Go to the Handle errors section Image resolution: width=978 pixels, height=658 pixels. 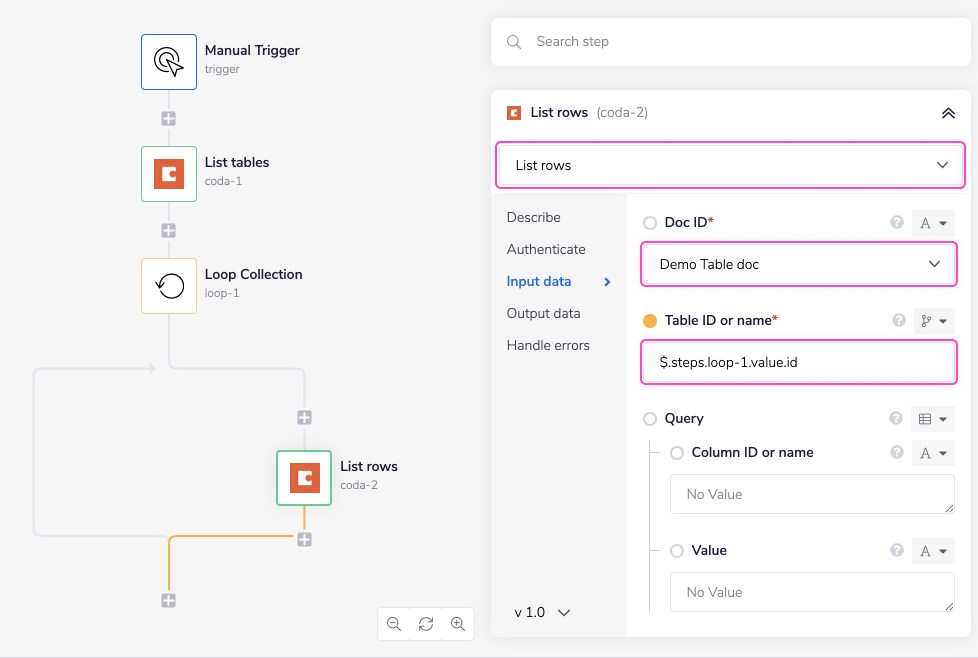[548, 345]
